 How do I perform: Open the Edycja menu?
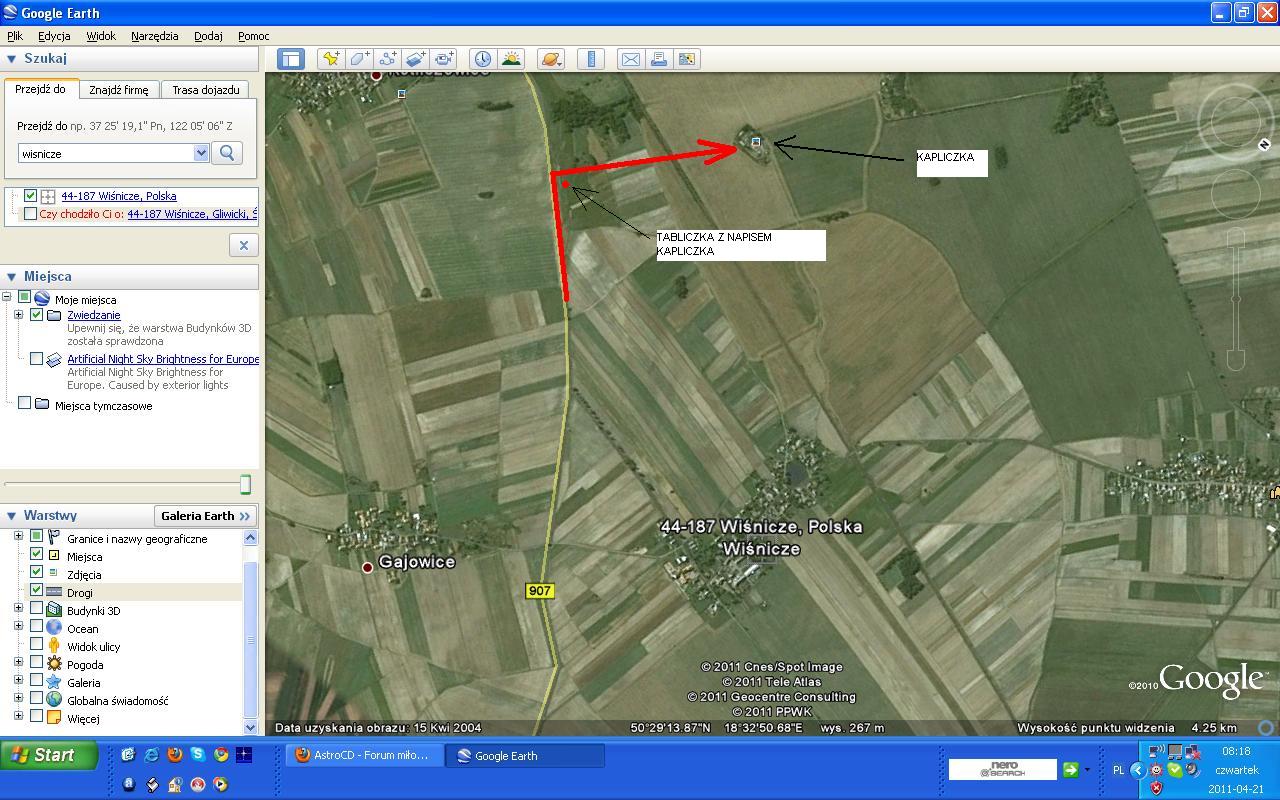click(54, 36)
